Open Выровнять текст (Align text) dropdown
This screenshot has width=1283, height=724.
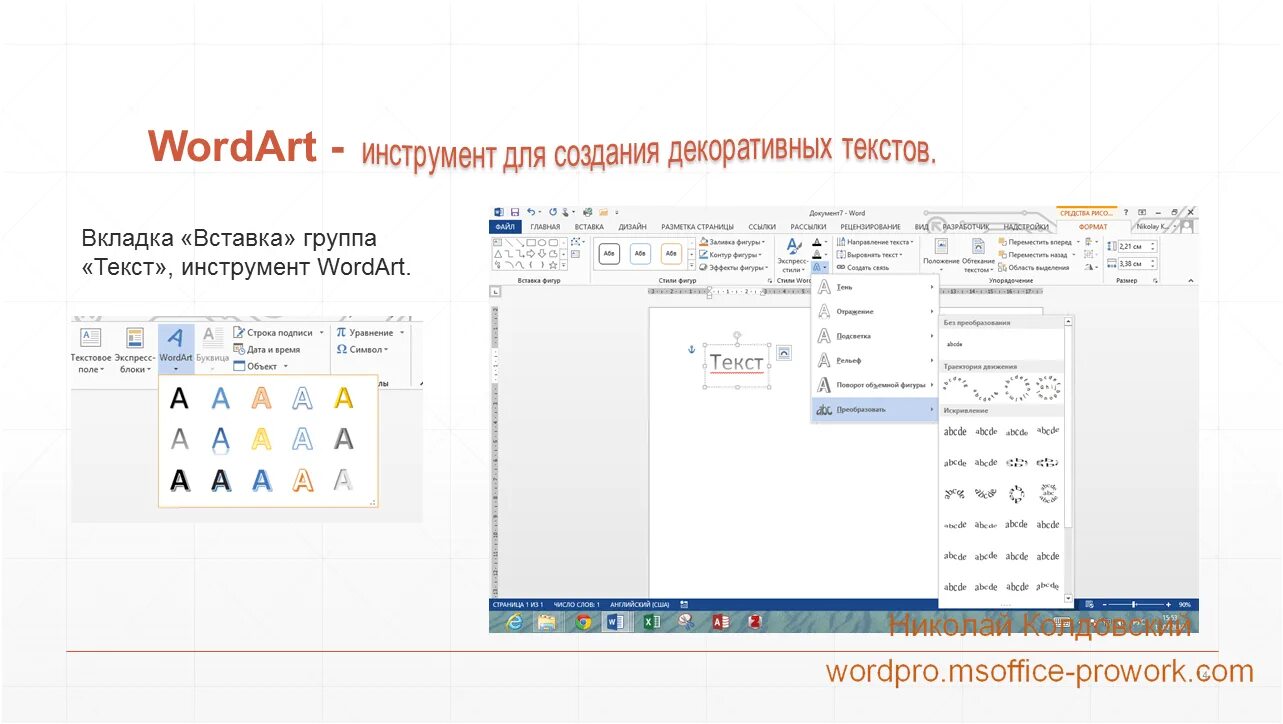point(869,255)
